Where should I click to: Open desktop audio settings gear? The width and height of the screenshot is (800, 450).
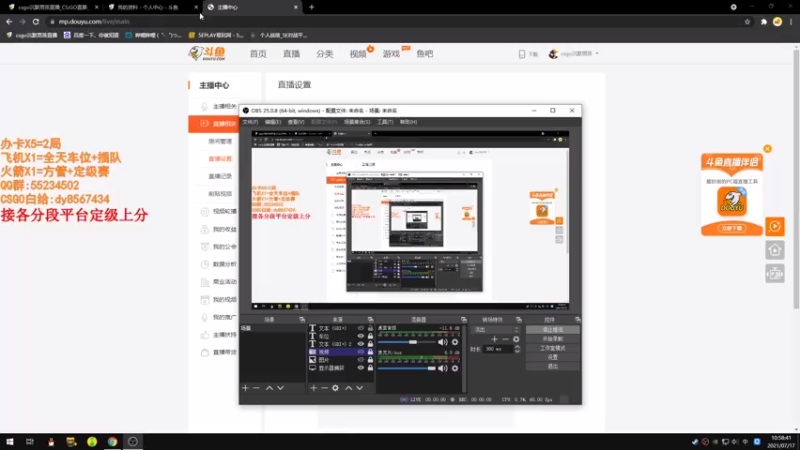(455, 342)
